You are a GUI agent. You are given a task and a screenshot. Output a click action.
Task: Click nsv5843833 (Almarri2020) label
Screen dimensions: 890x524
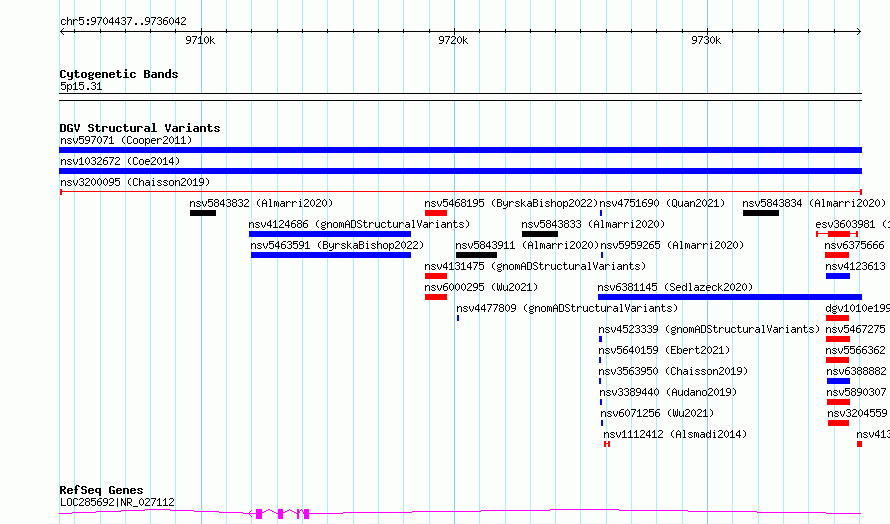[593, 224]
